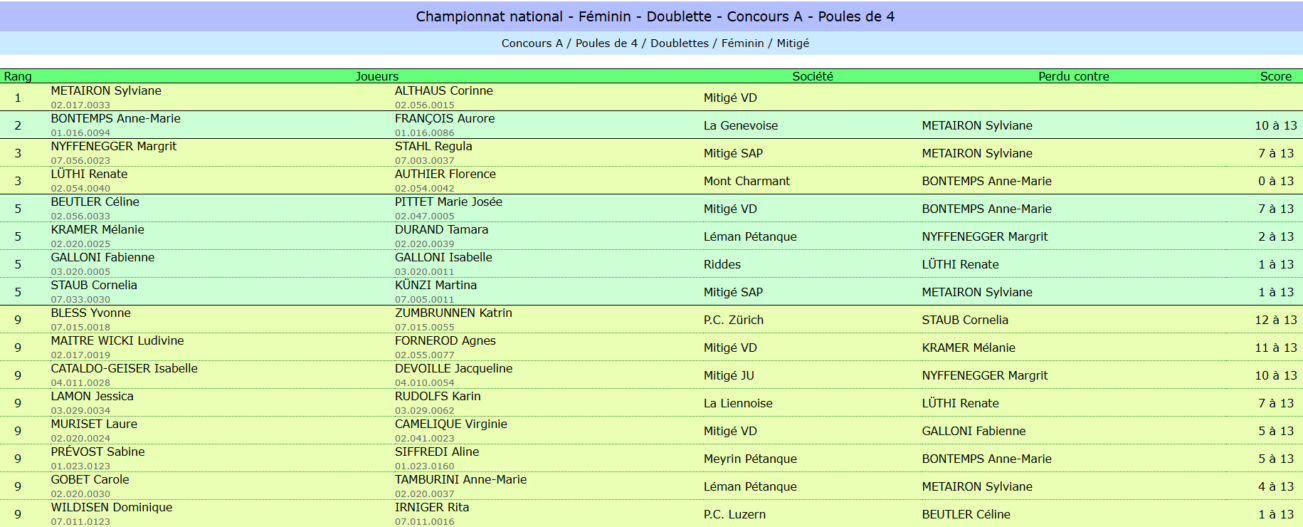
Task: Click the 12 à 13 score
Action: click(1276, 321)
